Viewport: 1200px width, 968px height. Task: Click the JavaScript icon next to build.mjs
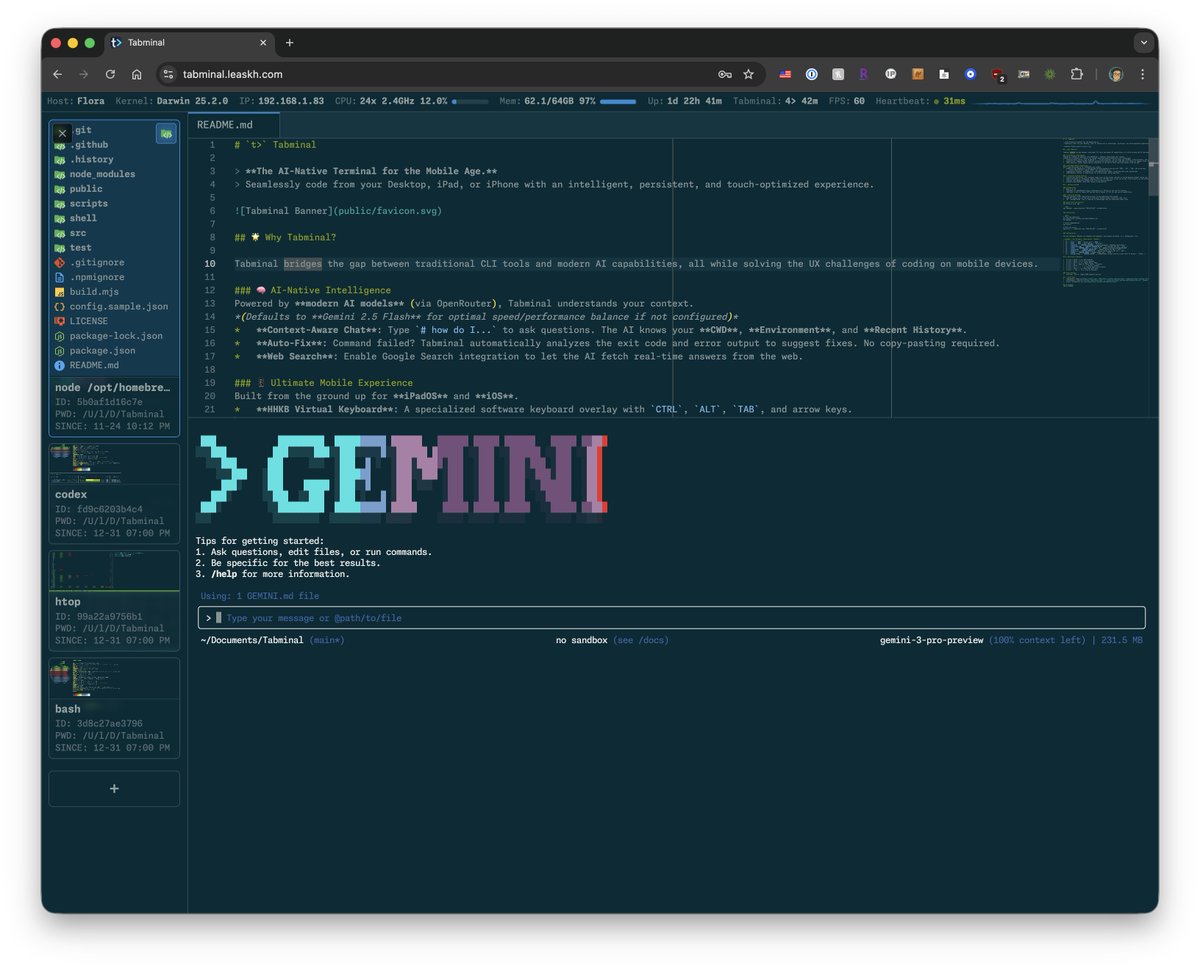tap(60, 291)
